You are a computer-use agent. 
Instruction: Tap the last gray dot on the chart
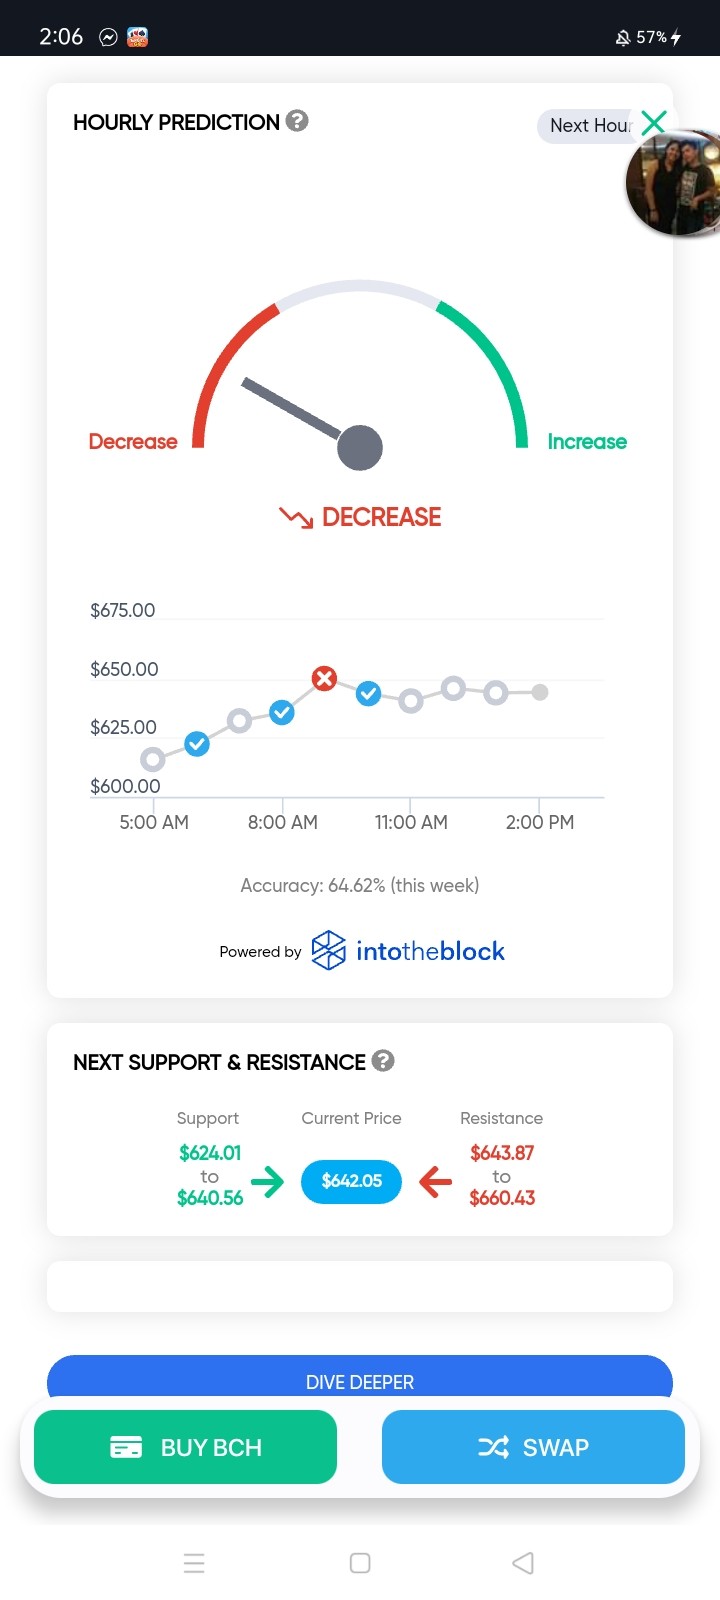[x=540, y=692]
